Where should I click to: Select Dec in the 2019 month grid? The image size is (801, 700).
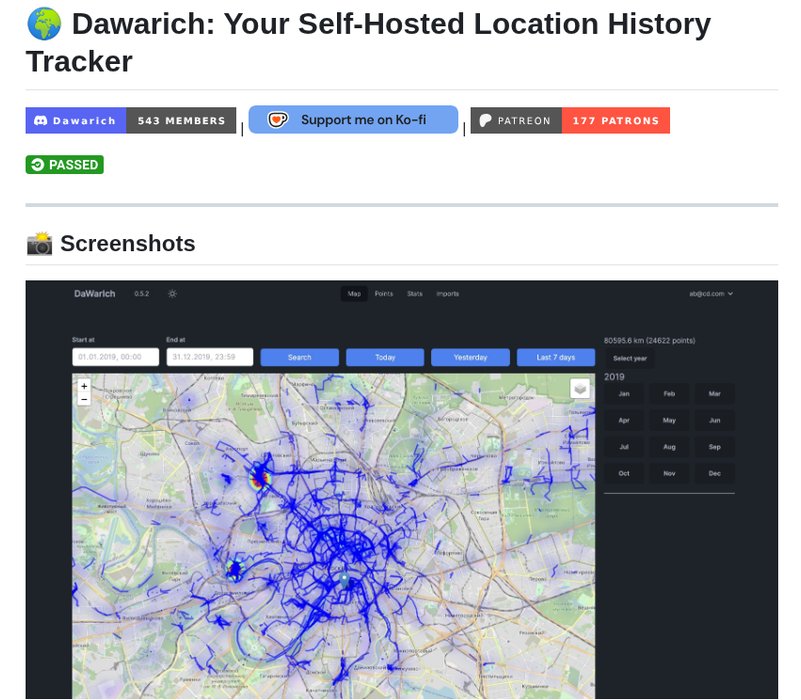(x=715, y=474)
